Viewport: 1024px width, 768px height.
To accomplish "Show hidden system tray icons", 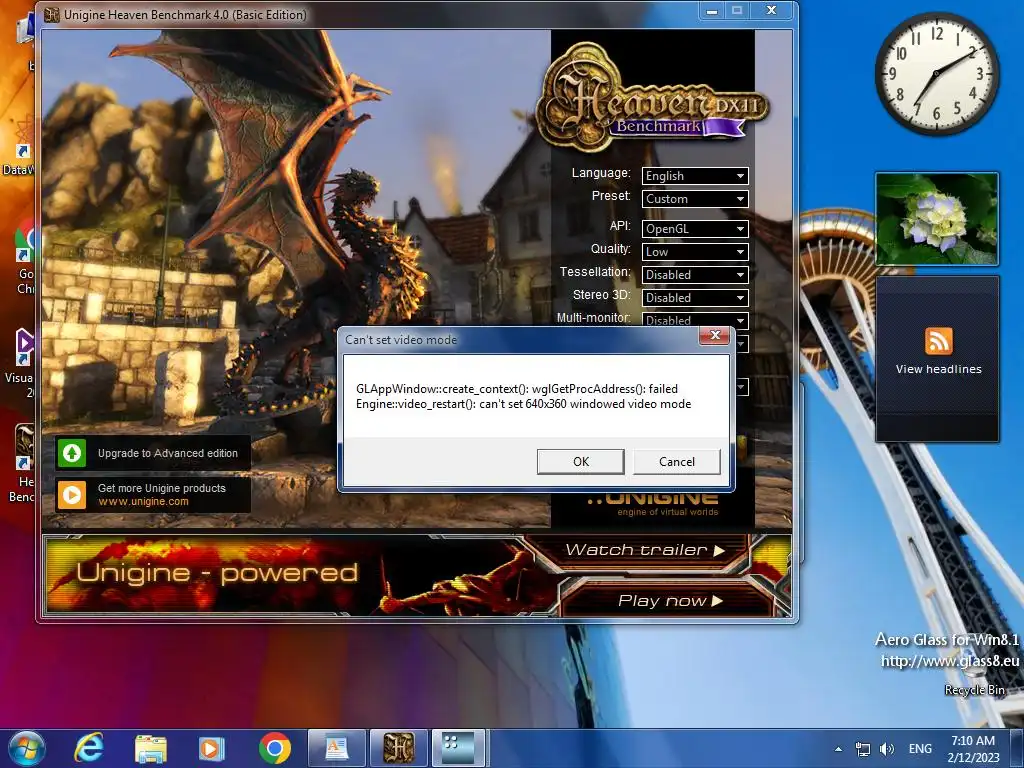I will [838, 749].
